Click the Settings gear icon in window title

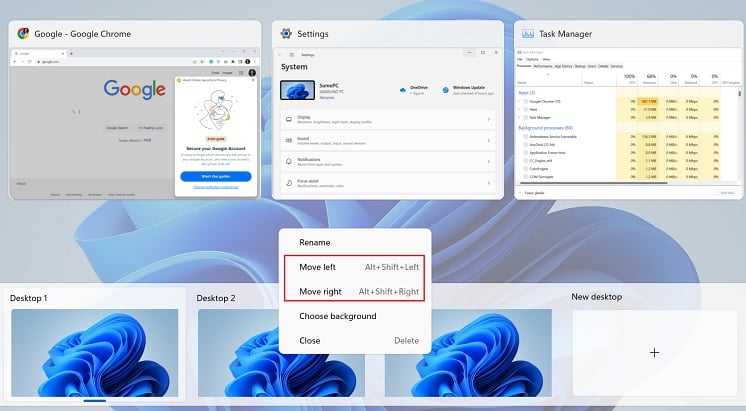point(286,34)
